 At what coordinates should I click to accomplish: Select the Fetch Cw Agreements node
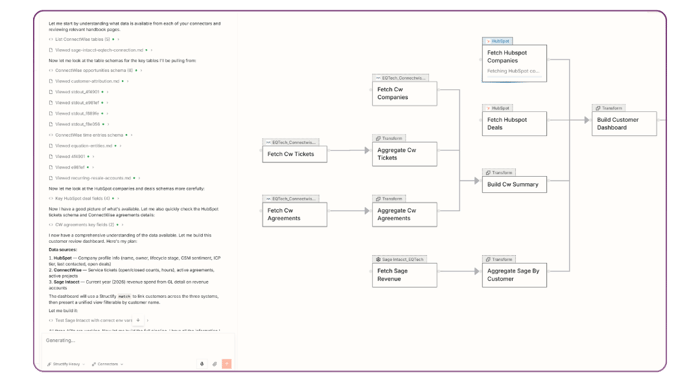(295, 214)
